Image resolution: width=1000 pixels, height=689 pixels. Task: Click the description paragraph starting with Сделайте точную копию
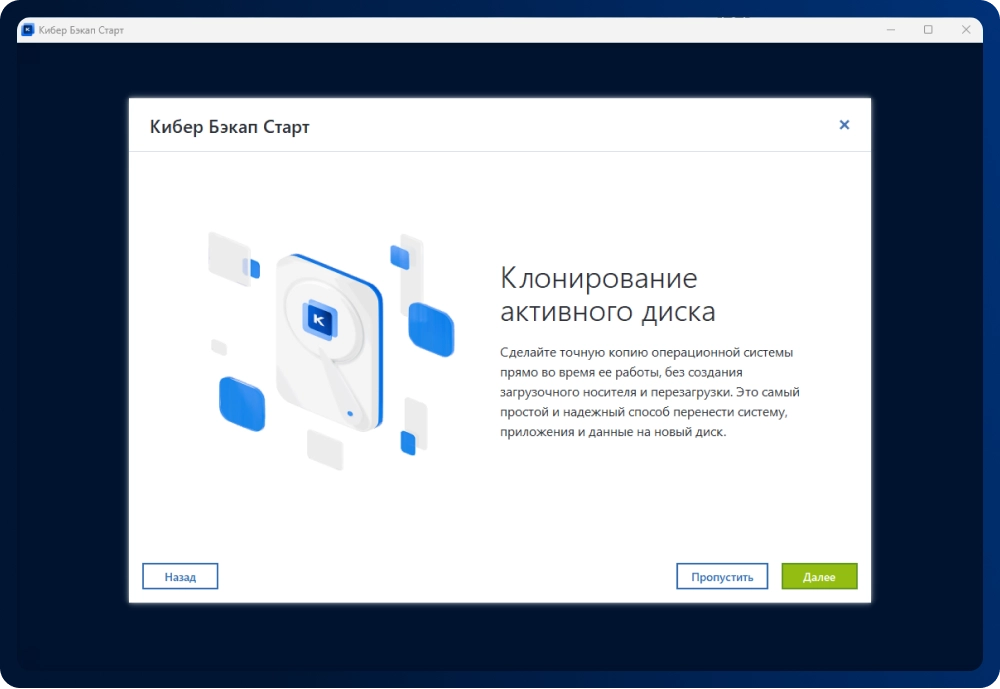649,392
